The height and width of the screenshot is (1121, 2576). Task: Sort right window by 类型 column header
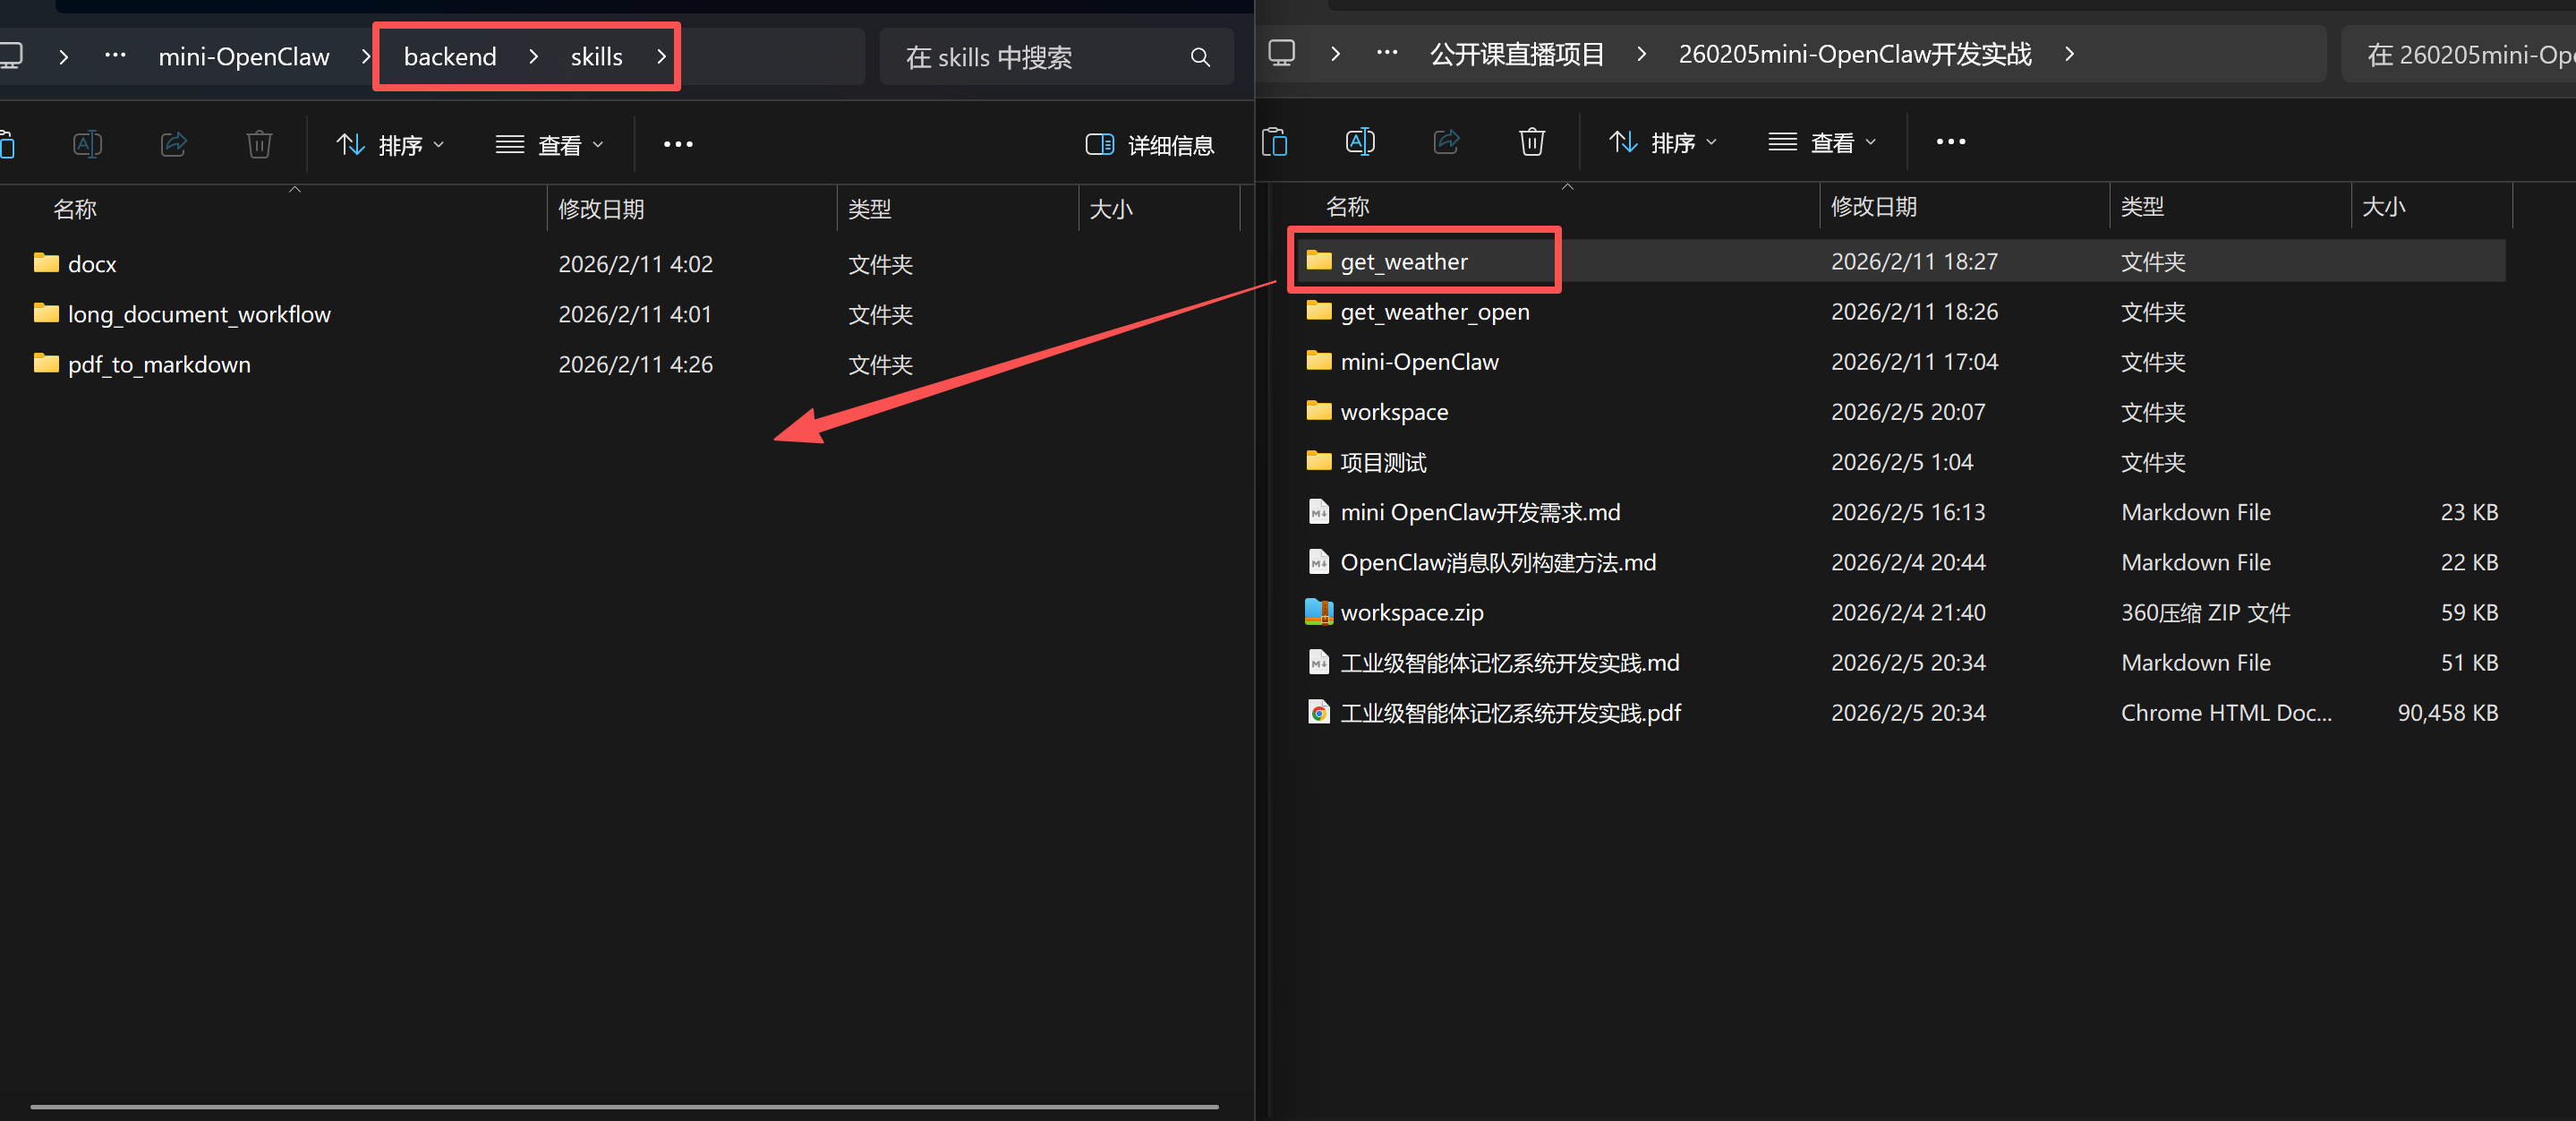(x=2142, y=206)
